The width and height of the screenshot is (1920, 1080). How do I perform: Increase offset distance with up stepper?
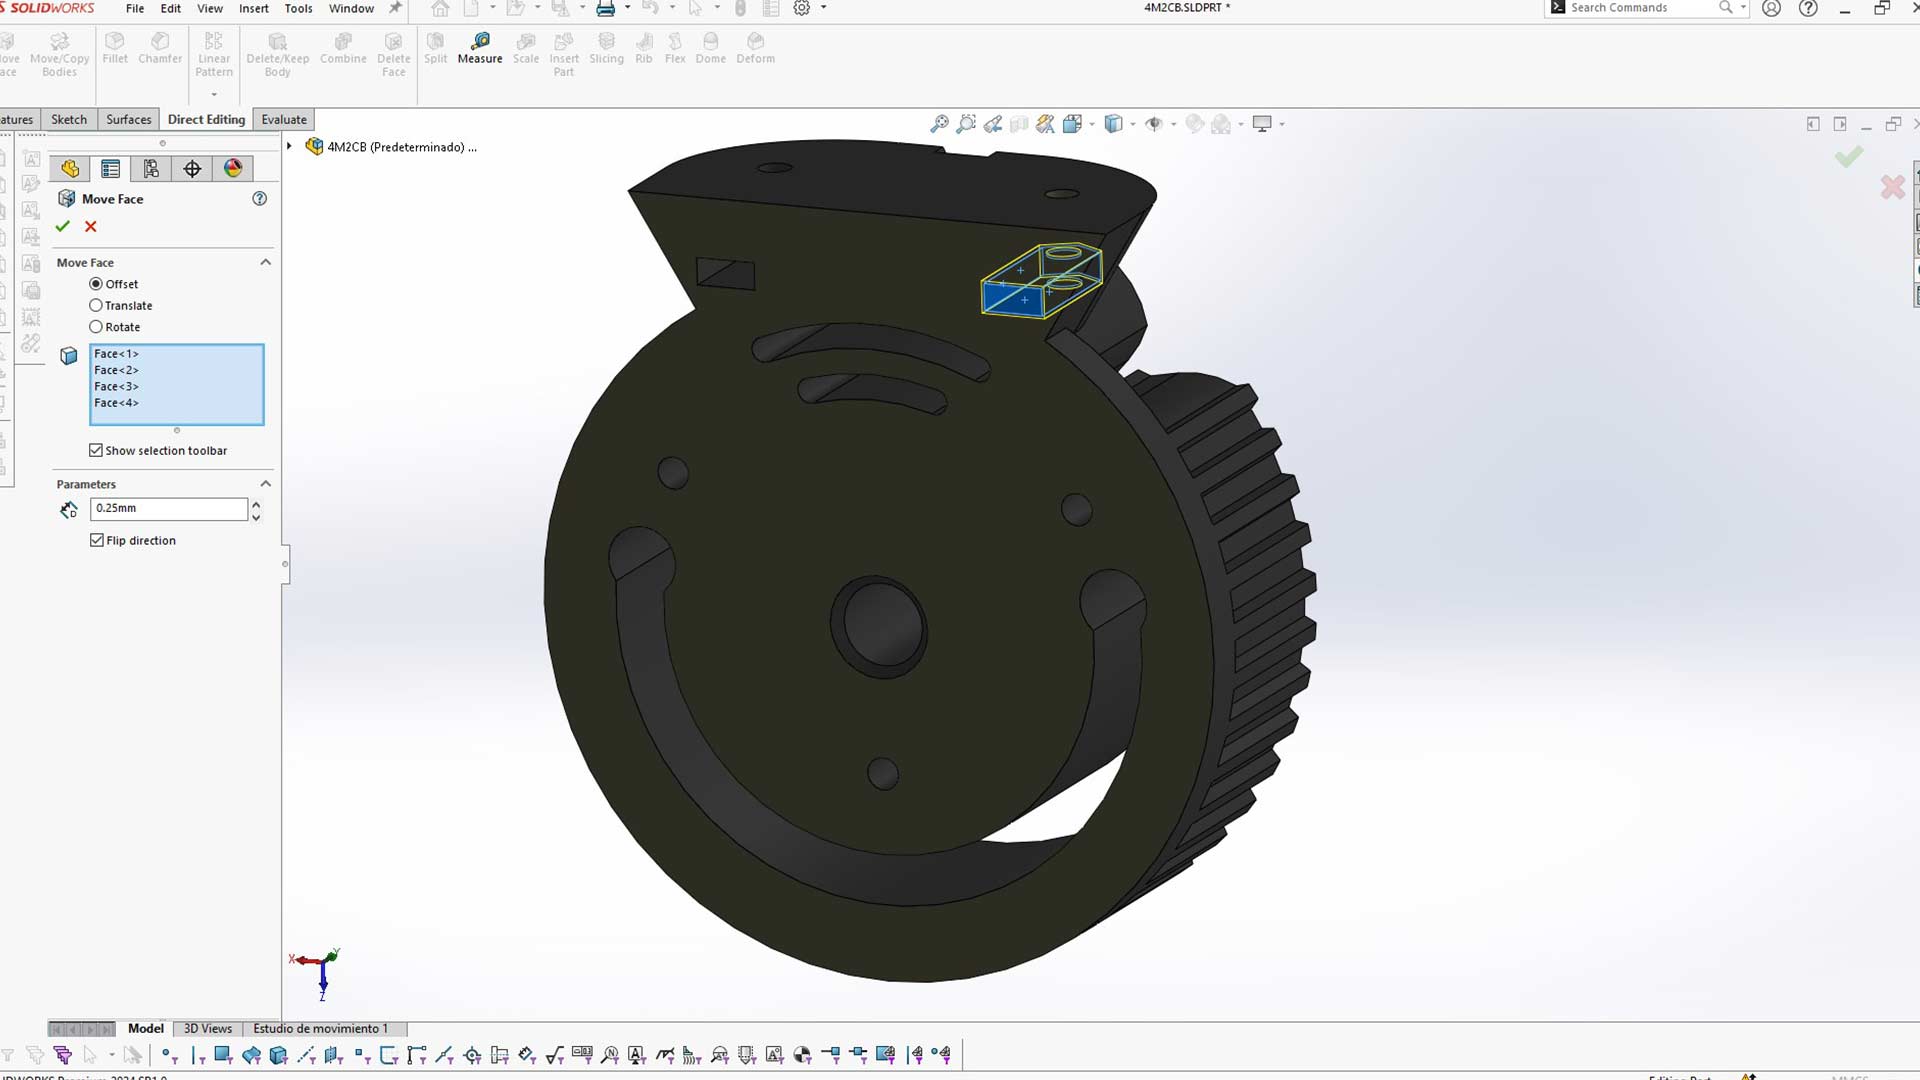pyautogui.click(x=257, y=503)
